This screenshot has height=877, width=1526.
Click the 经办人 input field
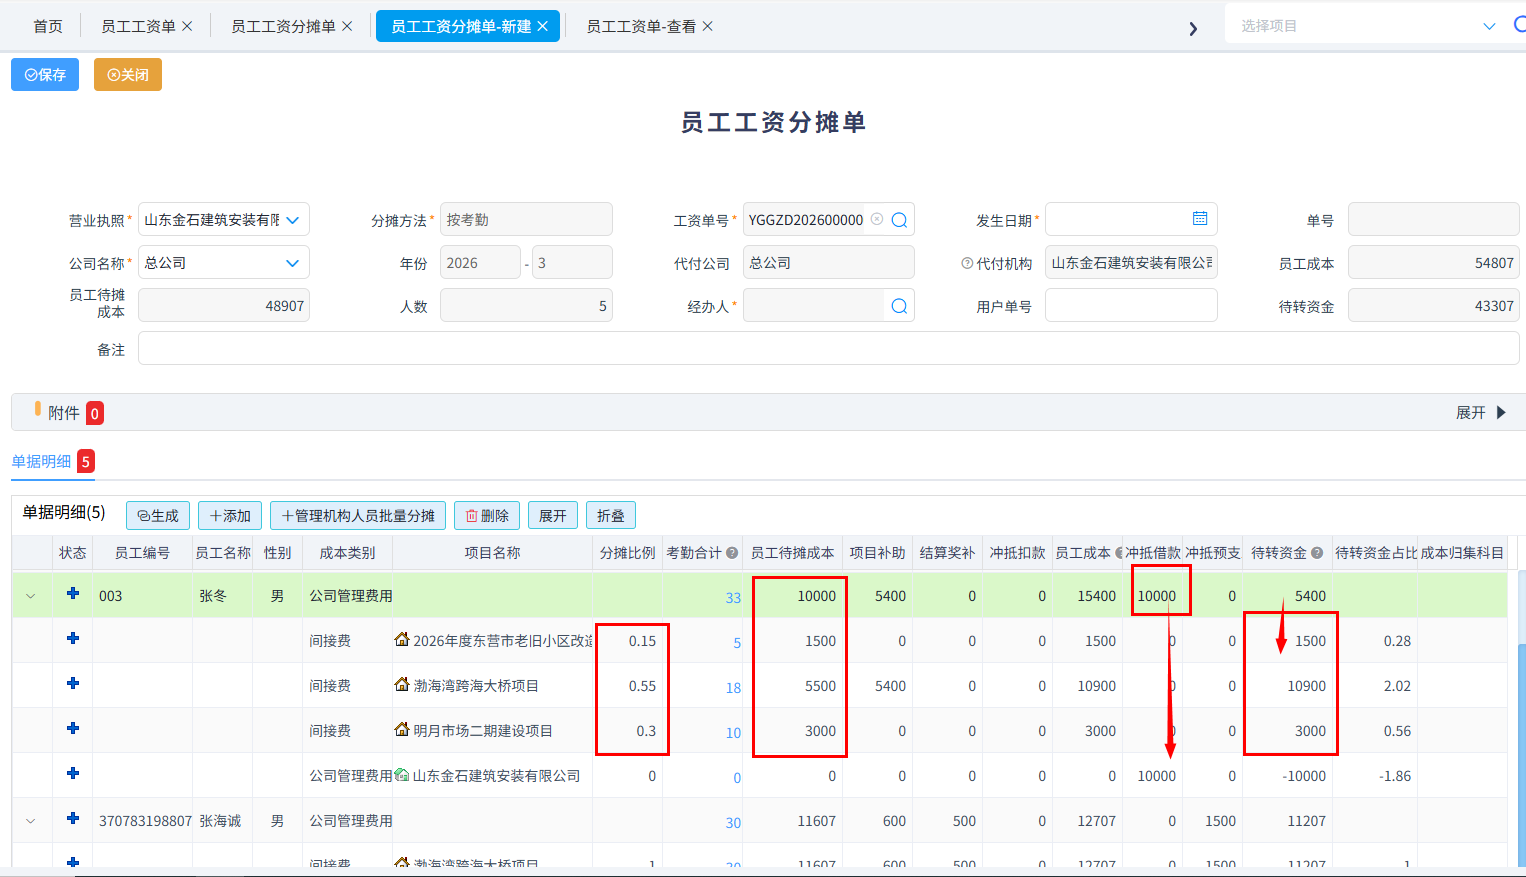coord(814,306)
